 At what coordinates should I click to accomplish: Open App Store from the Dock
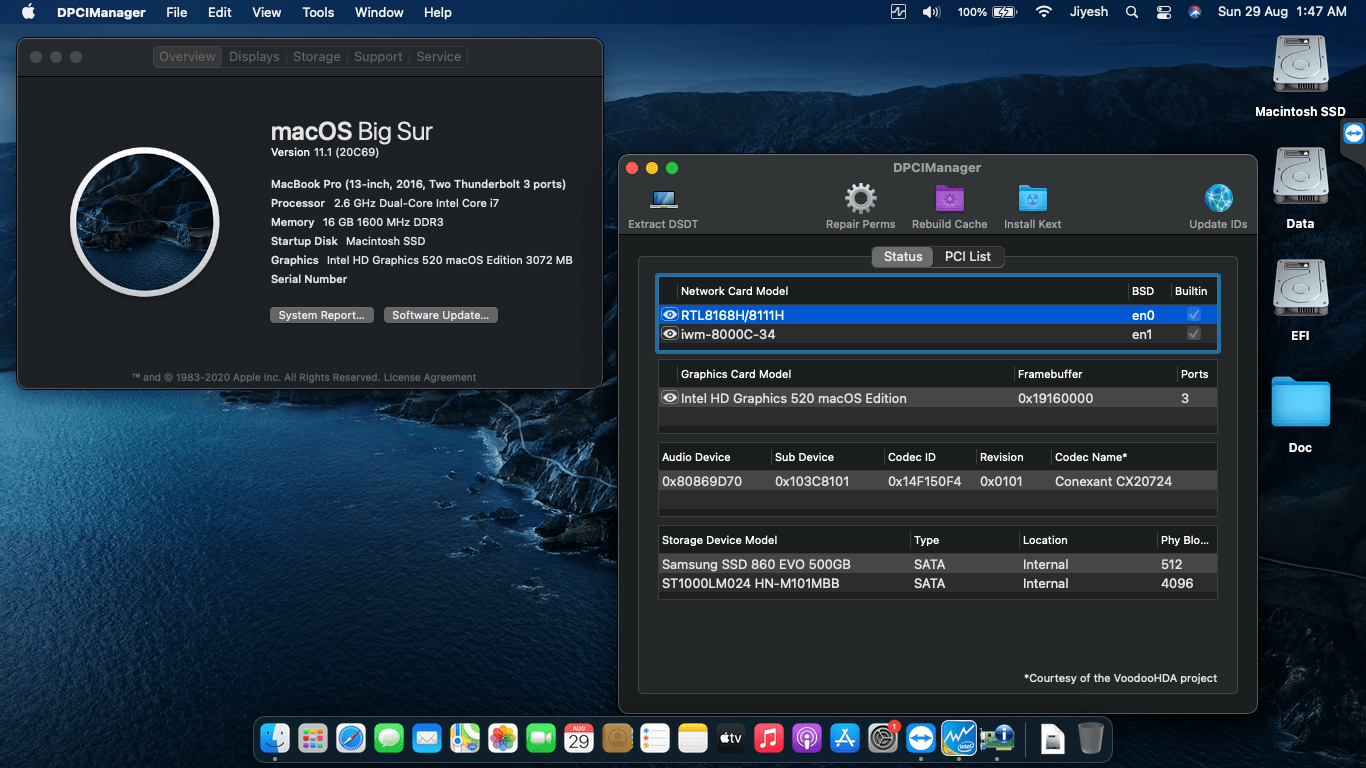(x=846, y=739)
